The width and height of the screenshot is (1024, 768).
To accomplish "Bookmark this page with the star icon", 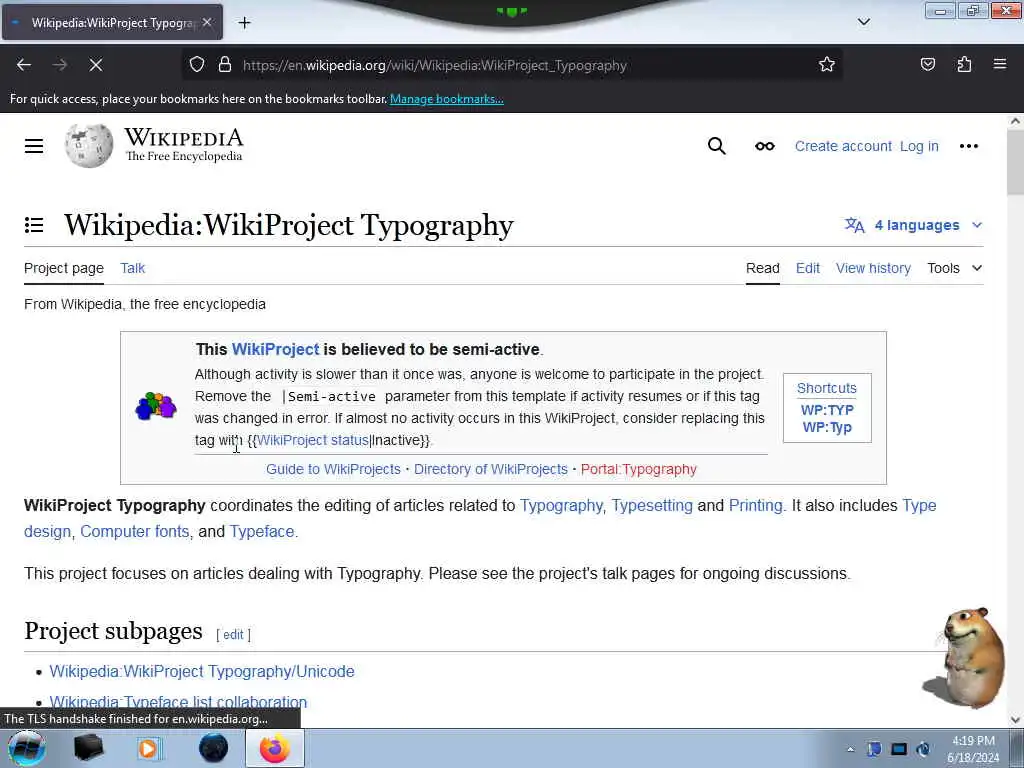I will pyautogui.click(x=827, y=64).
